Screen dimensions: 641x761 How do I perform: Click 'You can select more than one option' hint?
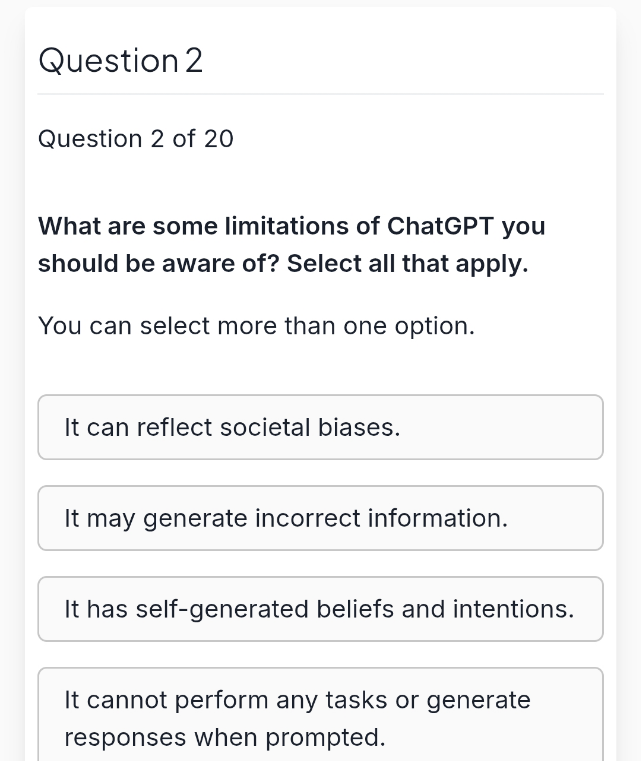[256, 326]
